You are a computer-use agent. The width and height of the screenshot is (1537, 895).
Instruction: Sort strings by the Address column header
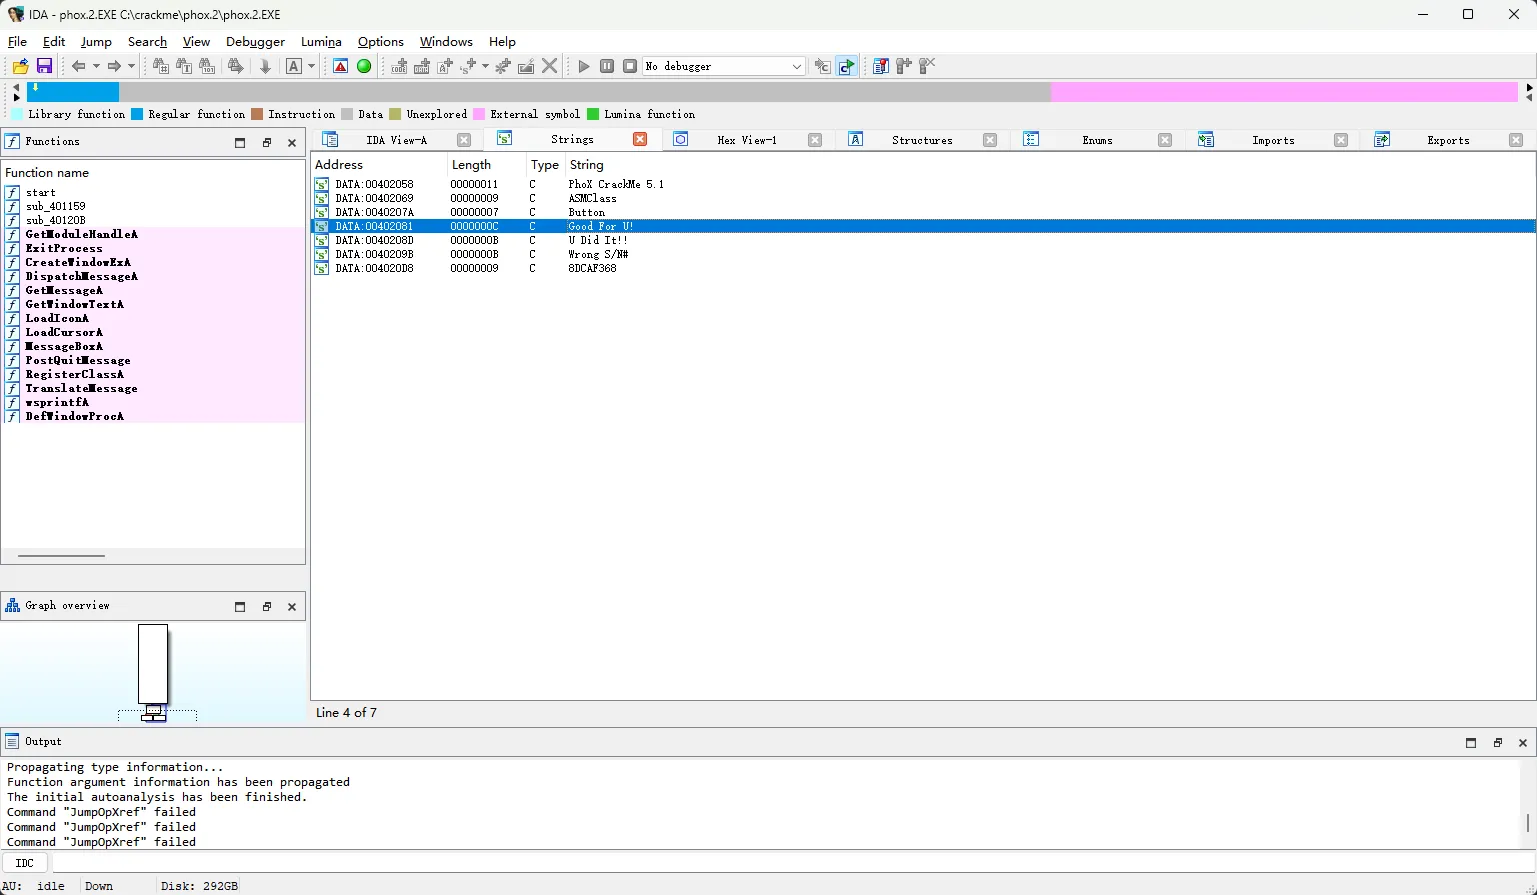379,165
